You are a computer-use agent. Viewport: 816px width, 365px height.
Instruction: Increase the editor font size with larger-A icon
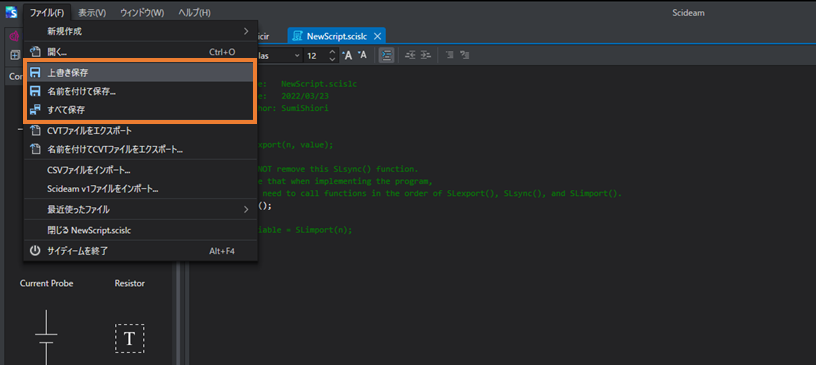click(x=347, y=55)
